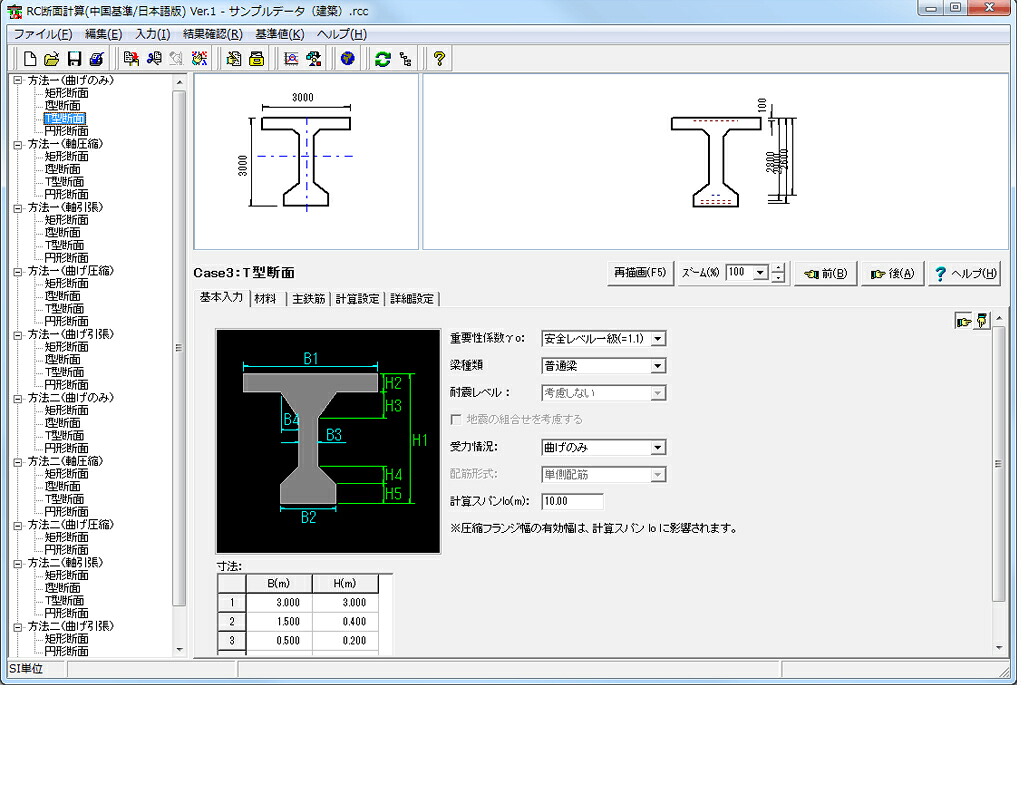The width and height of the screenshot is (1024, 800).
Task: Collapse the 方法二(軸圧縮) tree node
Action: tap(18, 461)
